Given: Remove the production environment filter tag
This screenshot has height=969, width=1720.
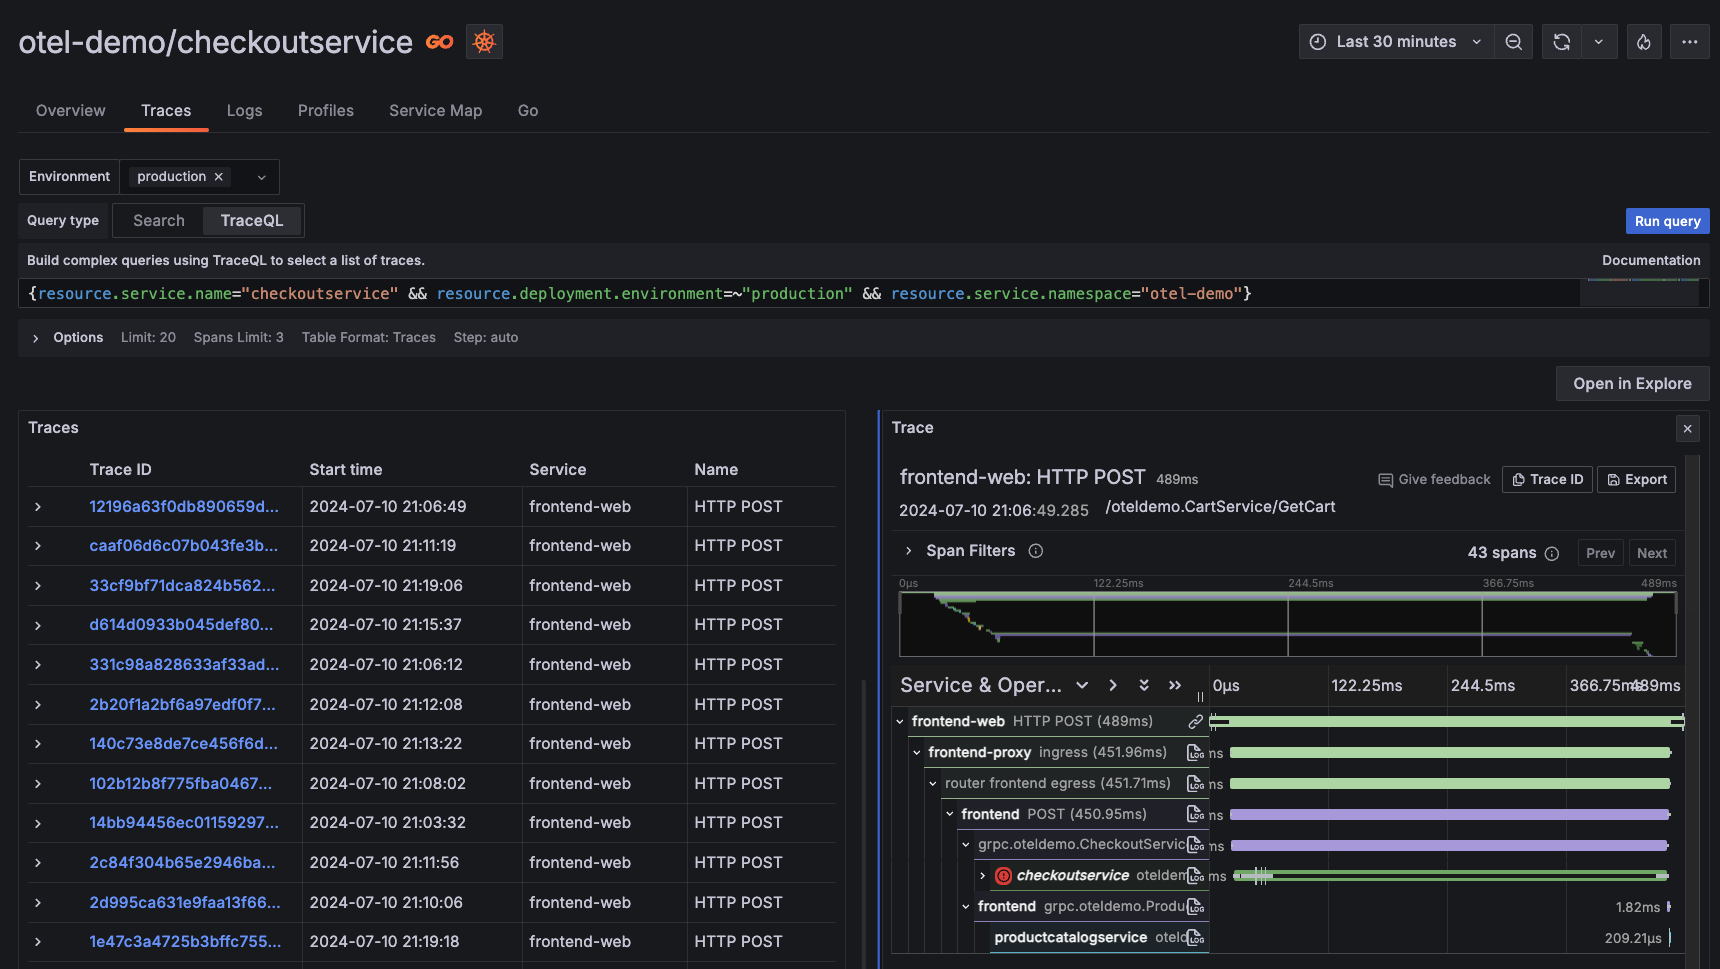Looking at the screenshot, I should pos(218,176).
